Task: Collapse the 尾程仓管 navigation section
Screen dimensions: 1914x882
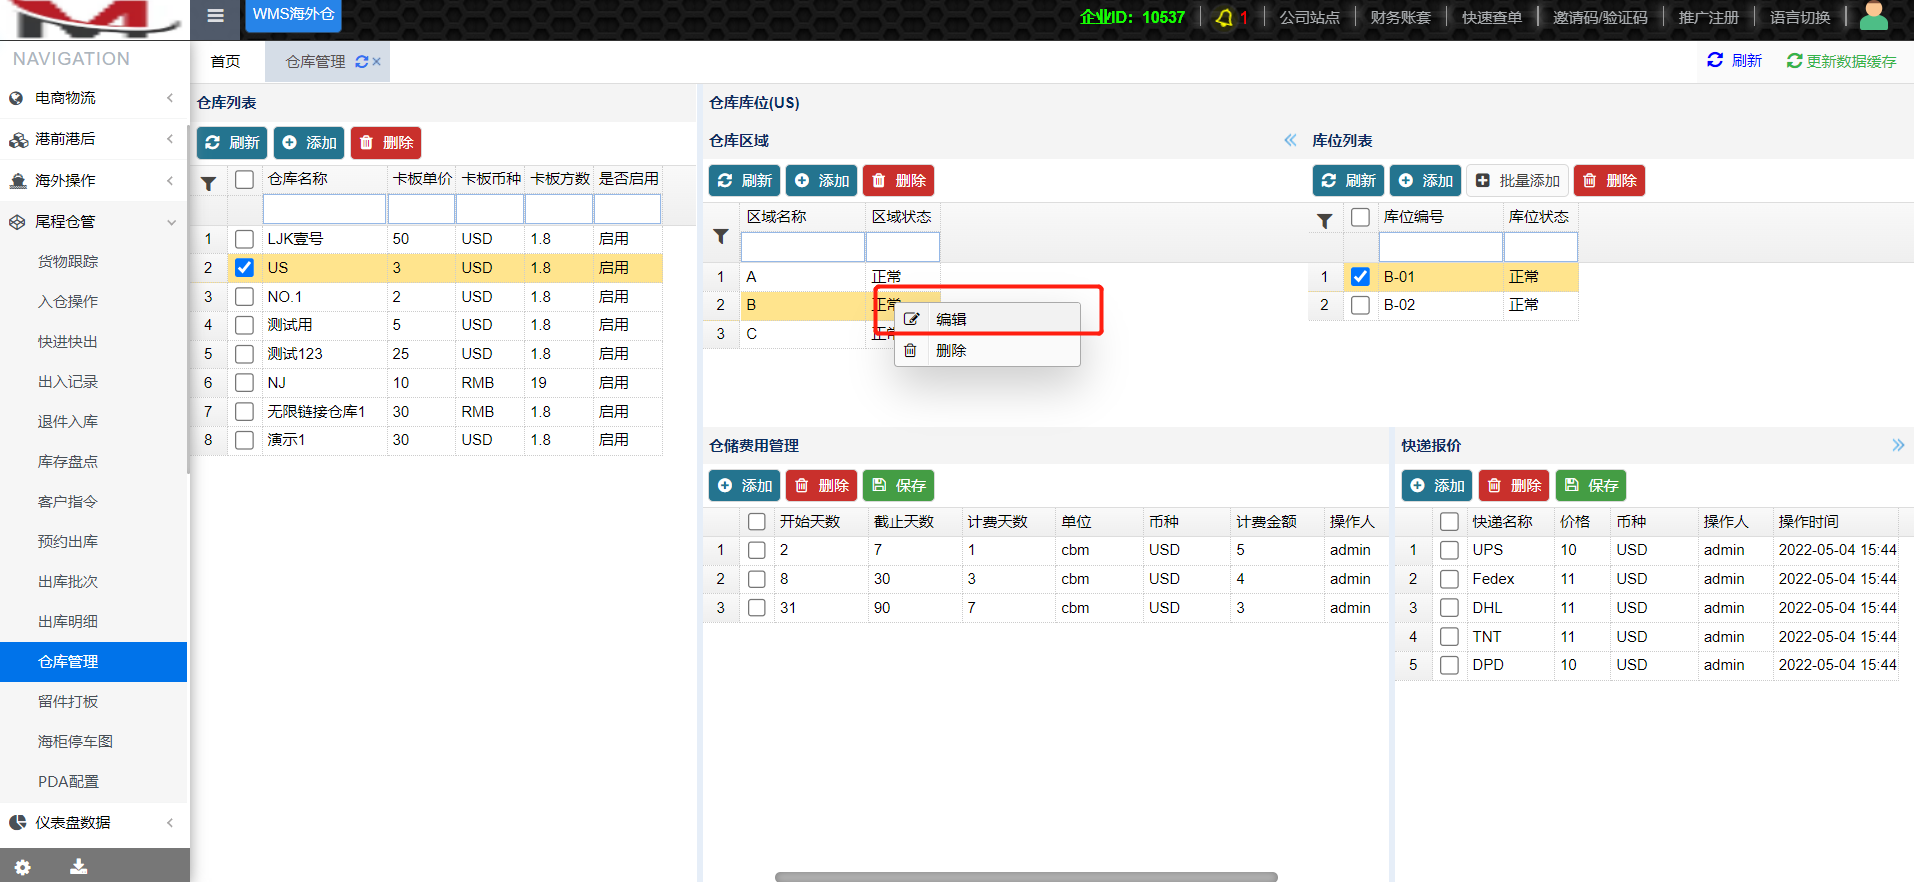Action: [94, 222]
